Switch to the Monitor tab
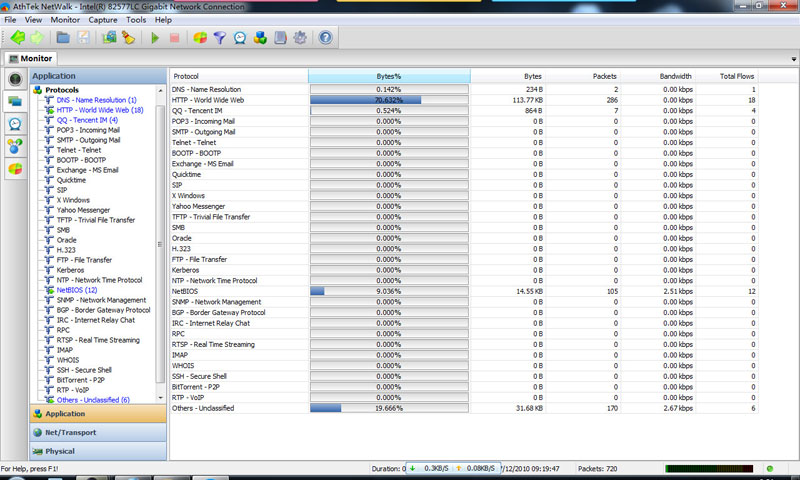 pyautogui.click(x=30, y=59)
